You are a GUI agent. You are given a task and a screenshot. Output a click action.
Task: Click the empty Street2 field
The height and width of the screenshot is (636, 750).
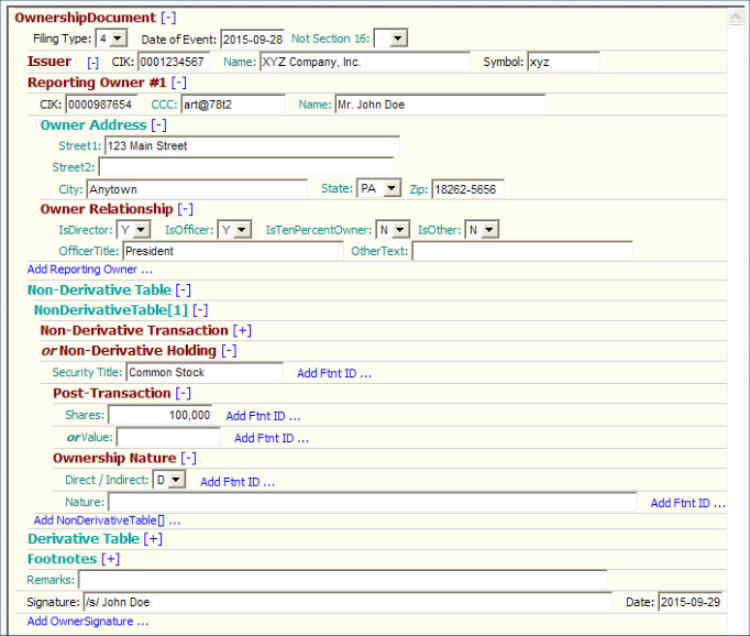[246, 167]
